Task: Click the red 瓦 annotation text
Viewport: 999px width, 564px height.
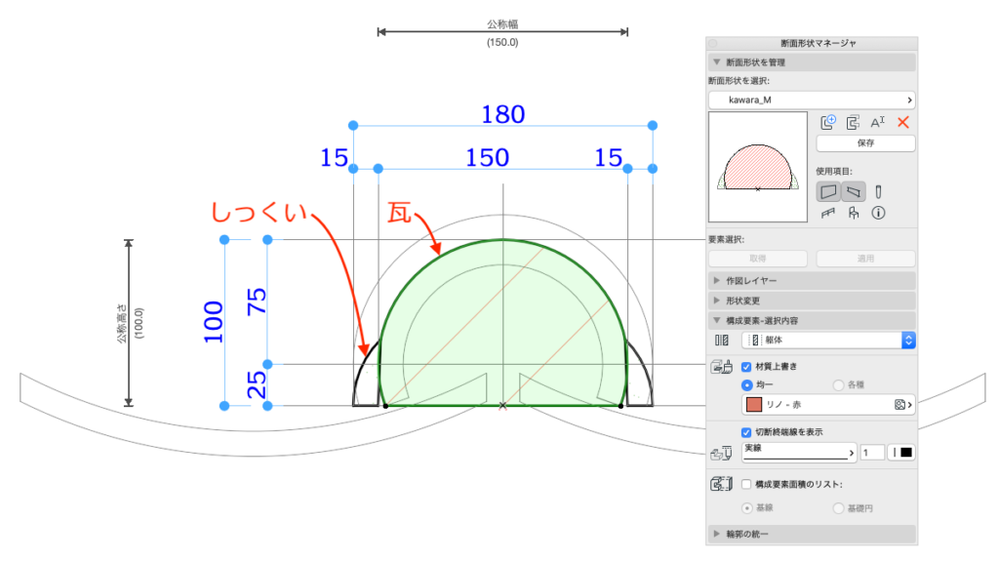Action: tap(399, 213)
